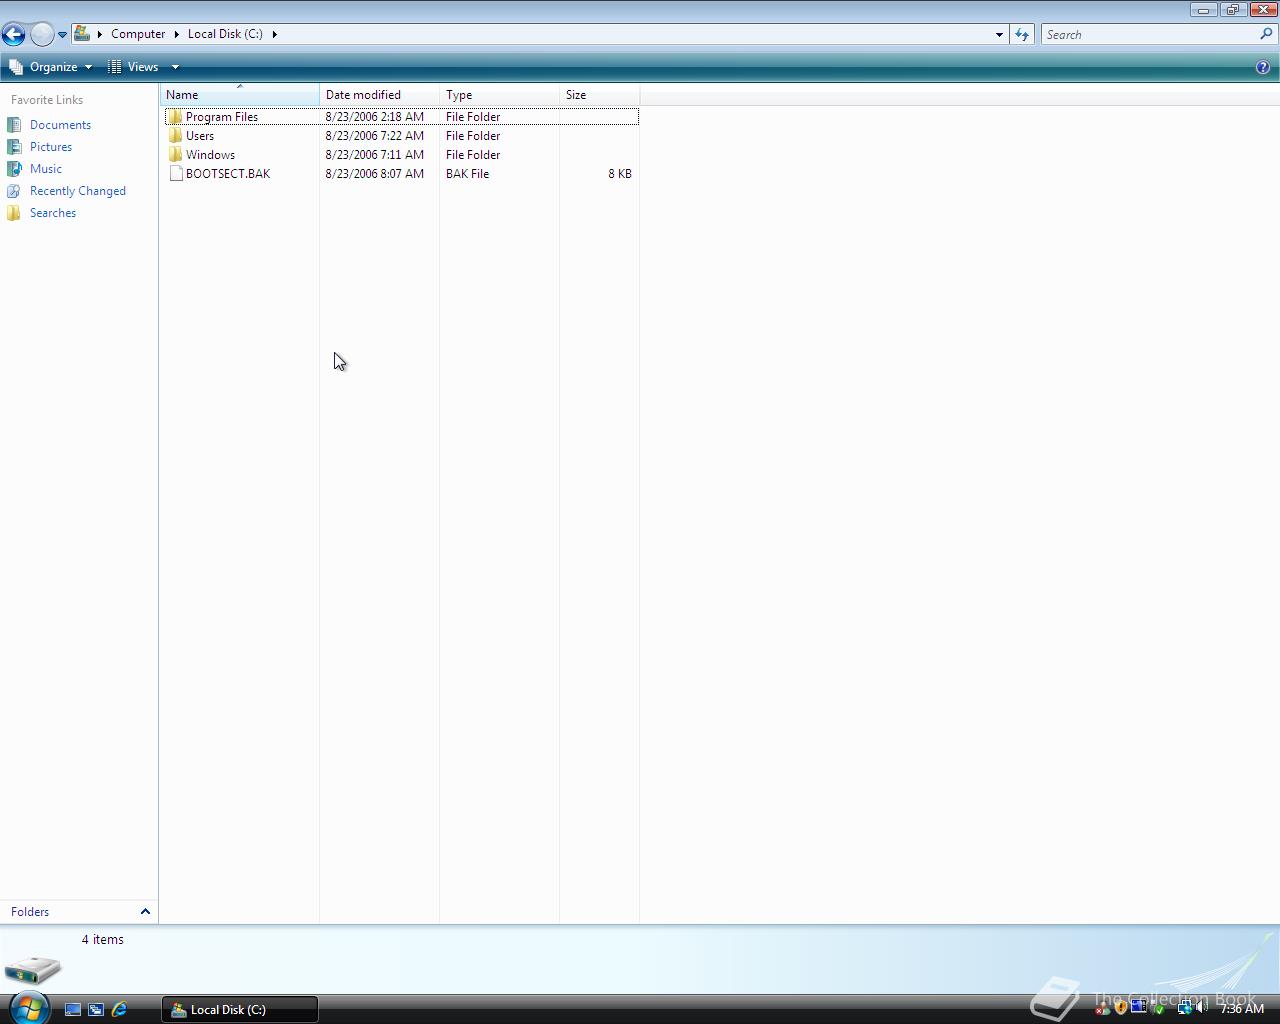
Task: Open the Organize menu
Action: [x=50, y=67]
